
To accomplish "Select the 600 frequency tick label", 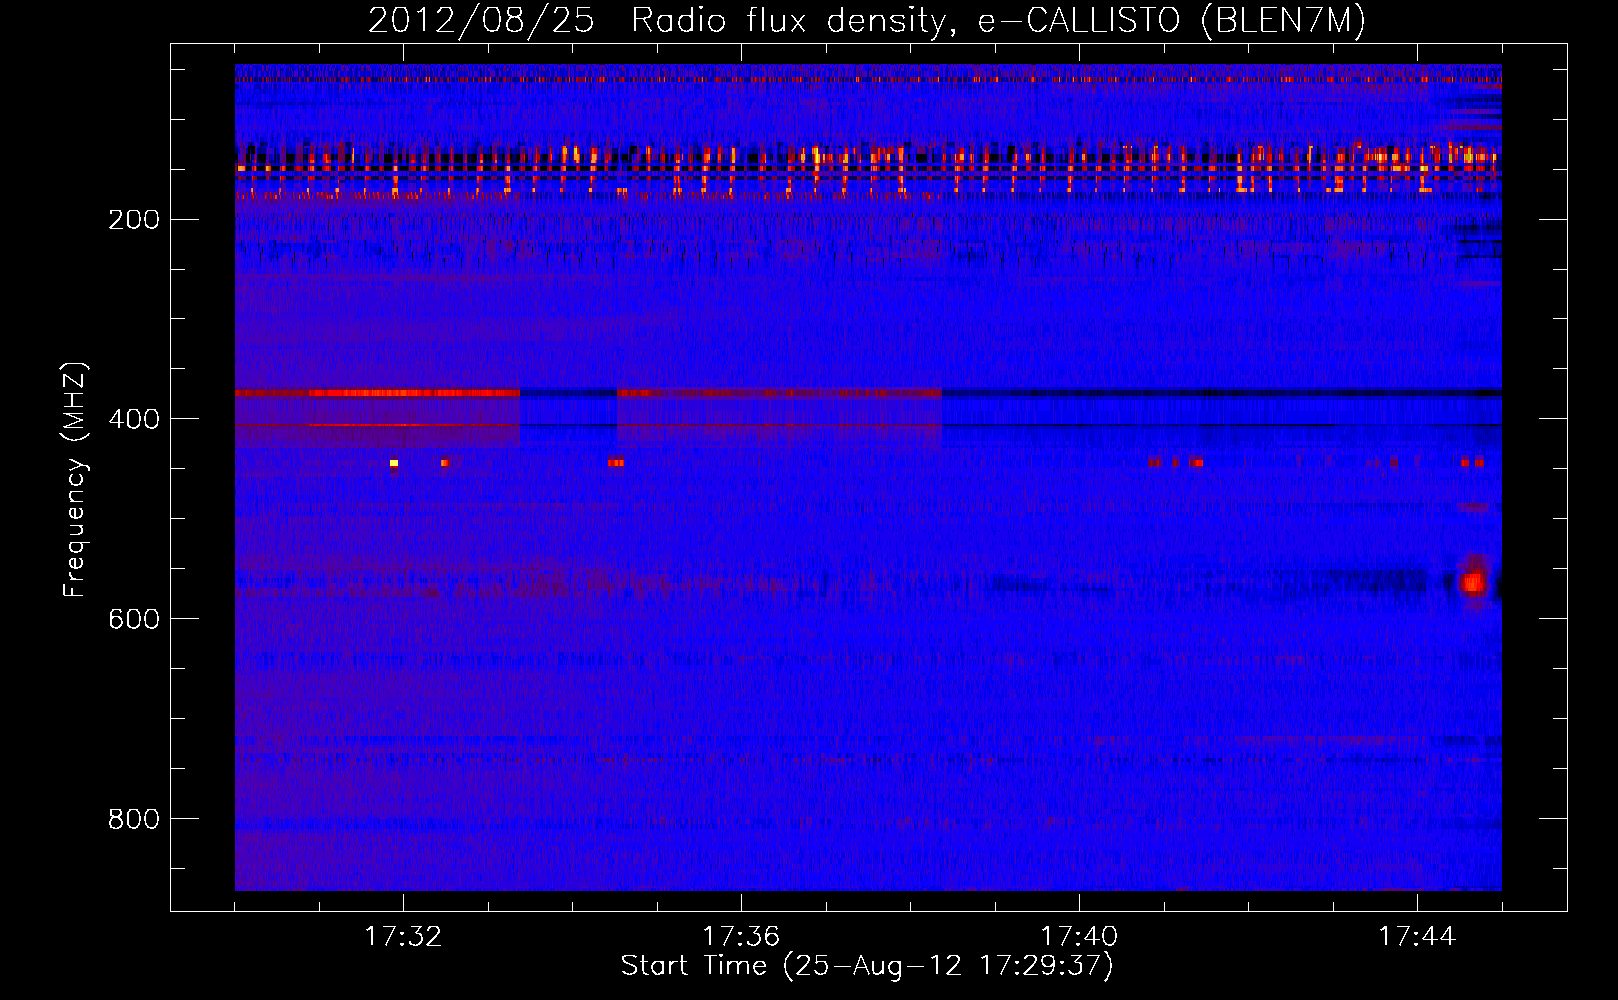I will tap(134, 619).
